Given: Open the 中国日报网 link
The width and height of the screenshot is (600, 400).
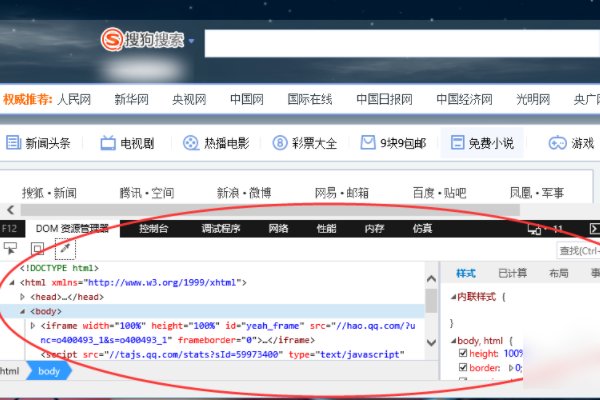Looking at the screenshot, I should (384, 100).
